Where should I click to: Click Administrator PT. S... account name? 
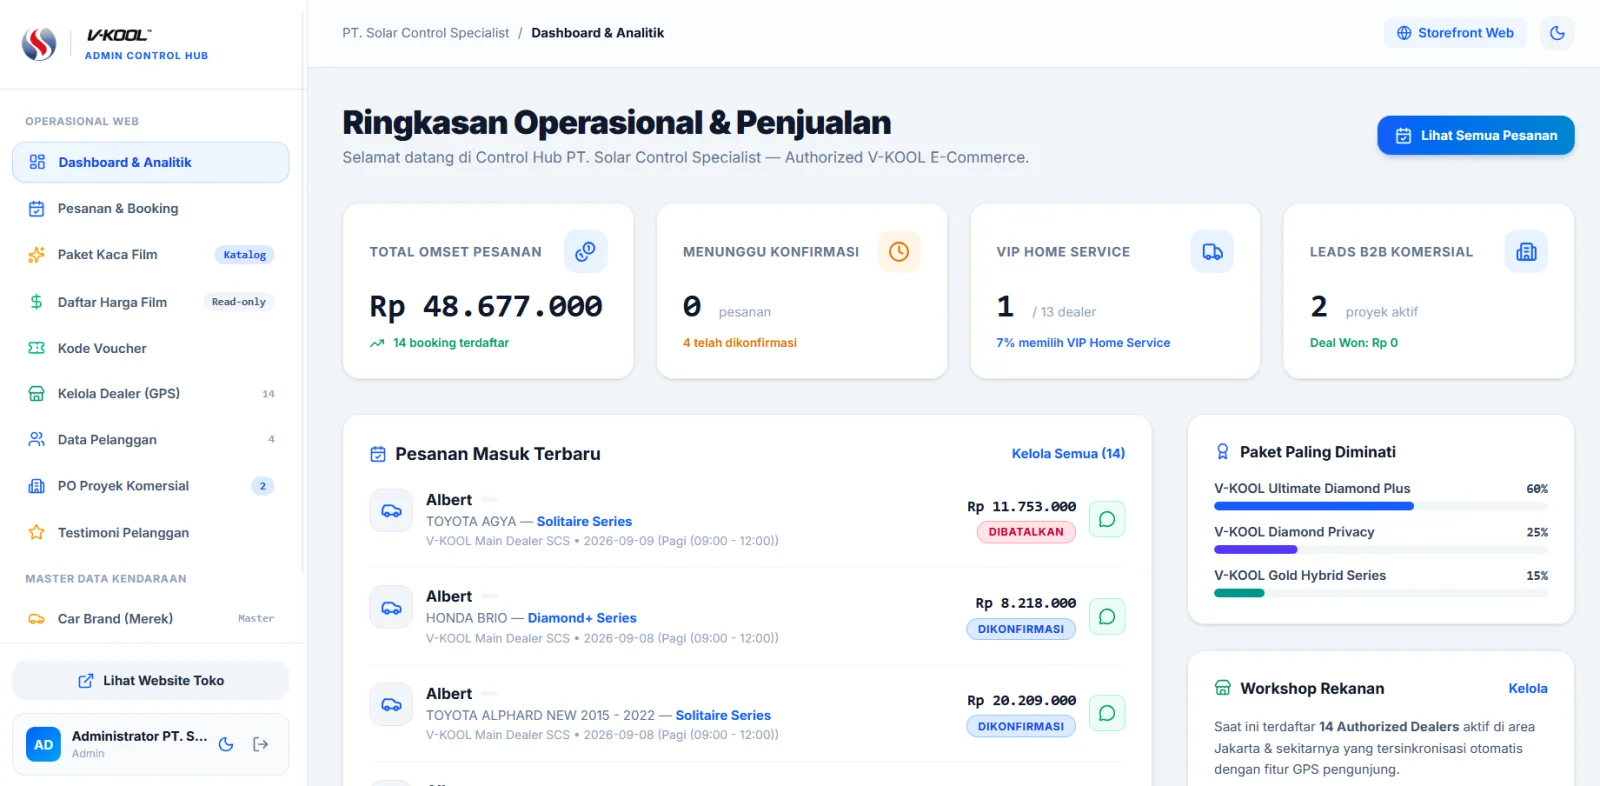pos(139,736)
